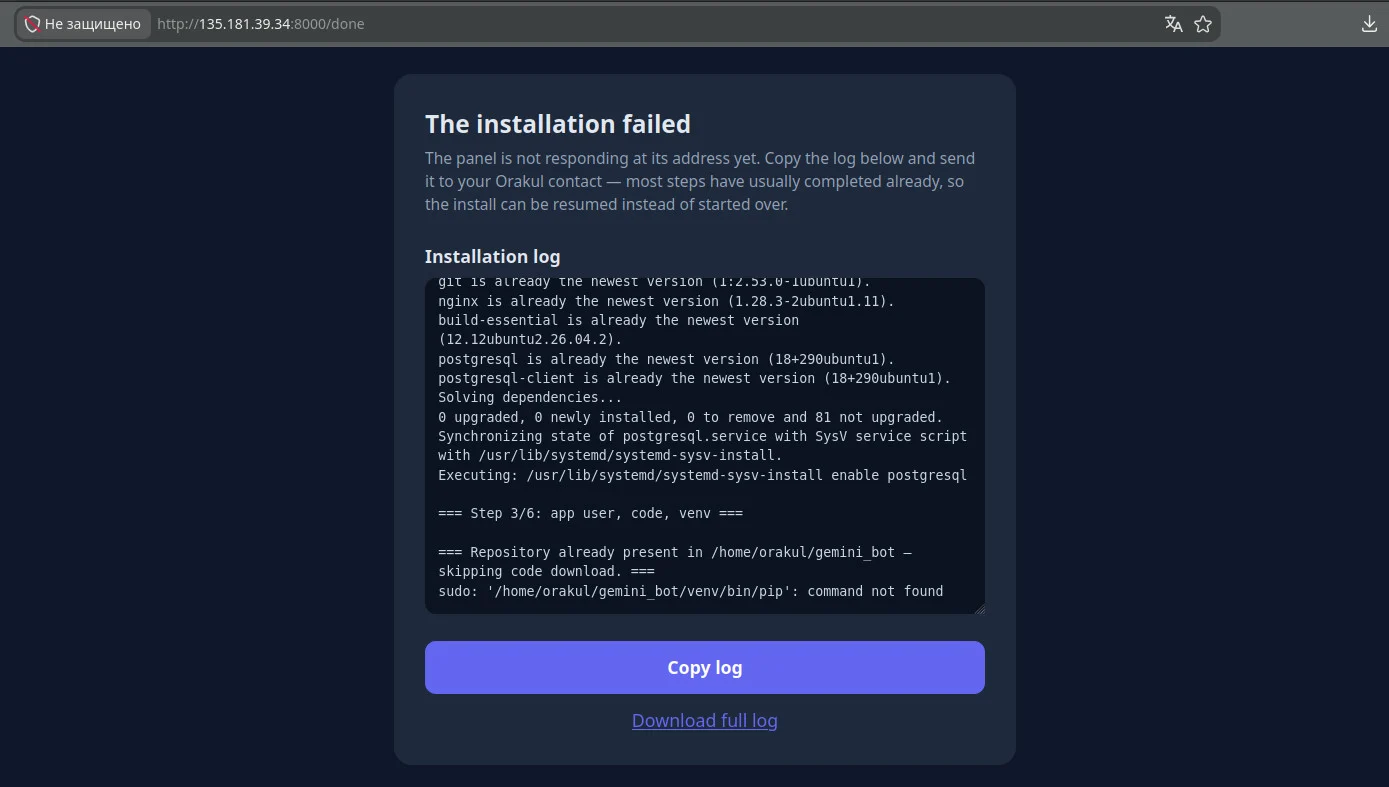This screenshot has width=1389, height=787.
Task: Click the Copy log button
Action: (x=705, y=667)
